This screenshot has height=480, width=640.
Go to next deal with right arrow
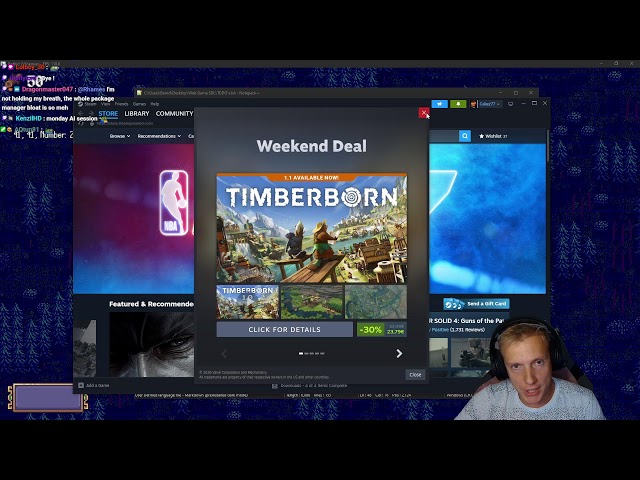pyautogui.click(x=399, y=353)
